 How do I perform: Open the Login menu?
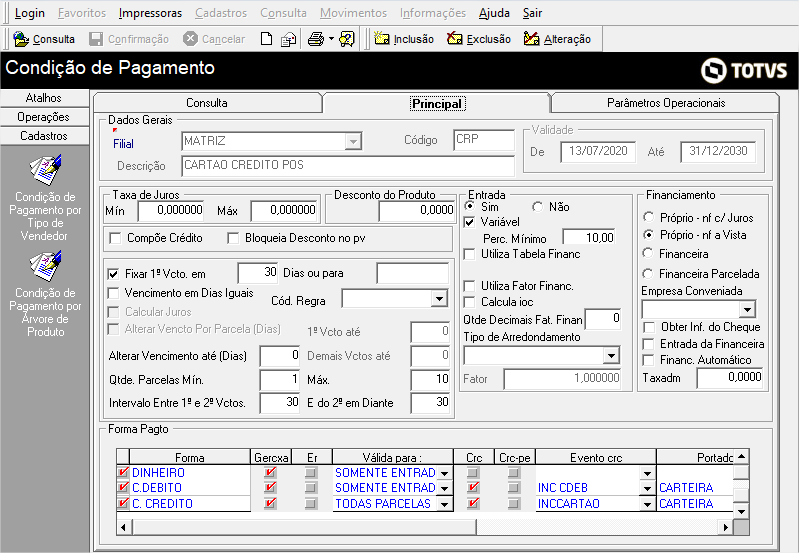click(x=30, y=13)
